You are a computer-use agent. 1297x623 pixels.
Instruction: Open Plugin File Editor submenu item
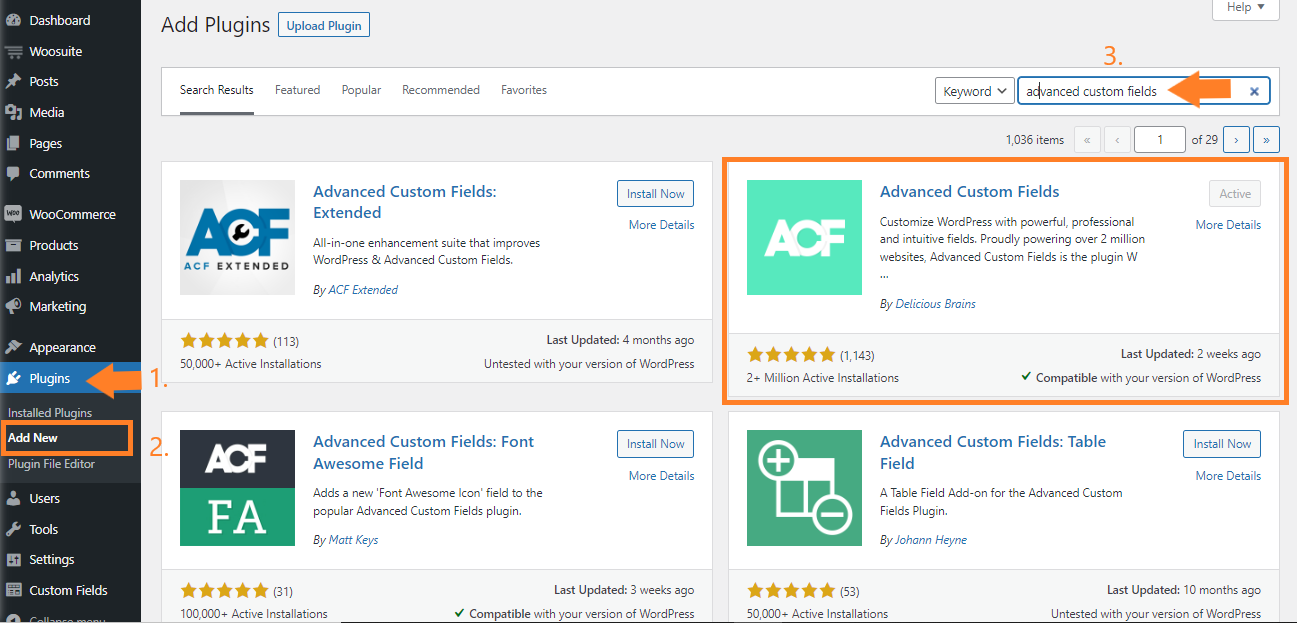pos(51,464)
